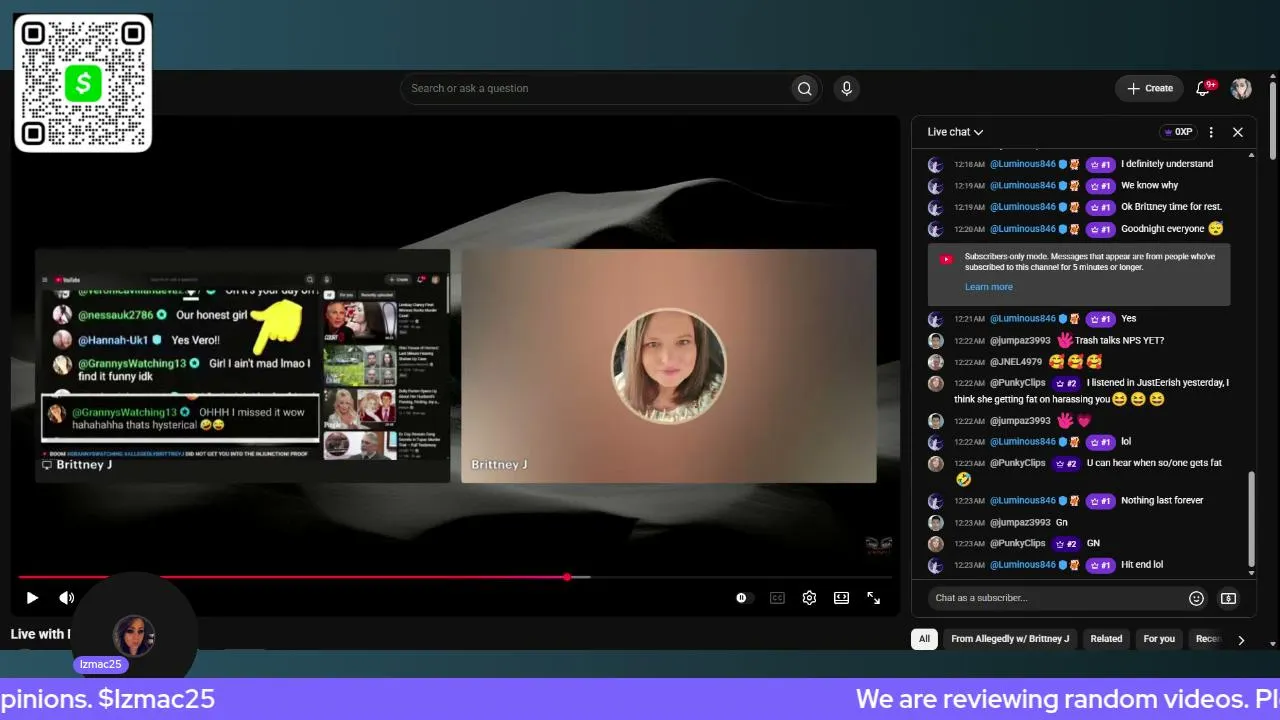
Task: Click avatar beside 'Goodnight everyone' message
Action: coord(936,229)
